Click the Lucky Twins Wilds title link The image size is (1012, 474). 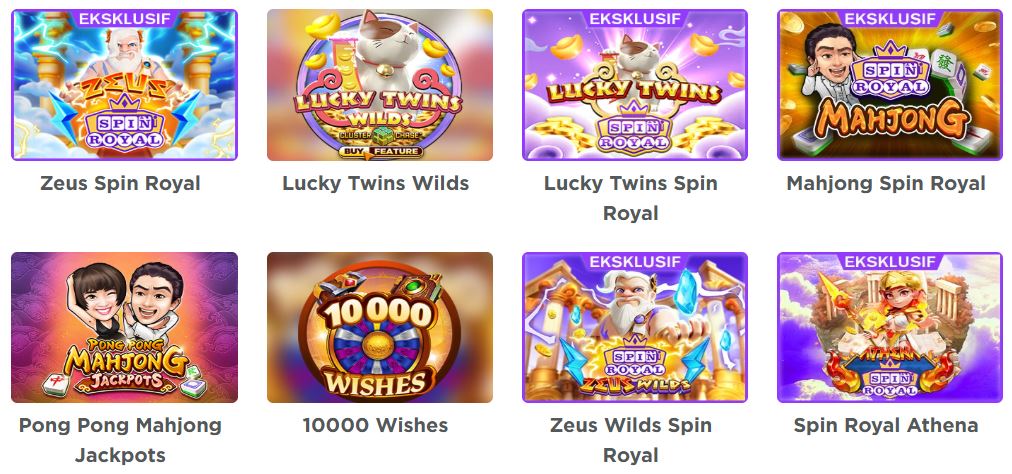376,183
